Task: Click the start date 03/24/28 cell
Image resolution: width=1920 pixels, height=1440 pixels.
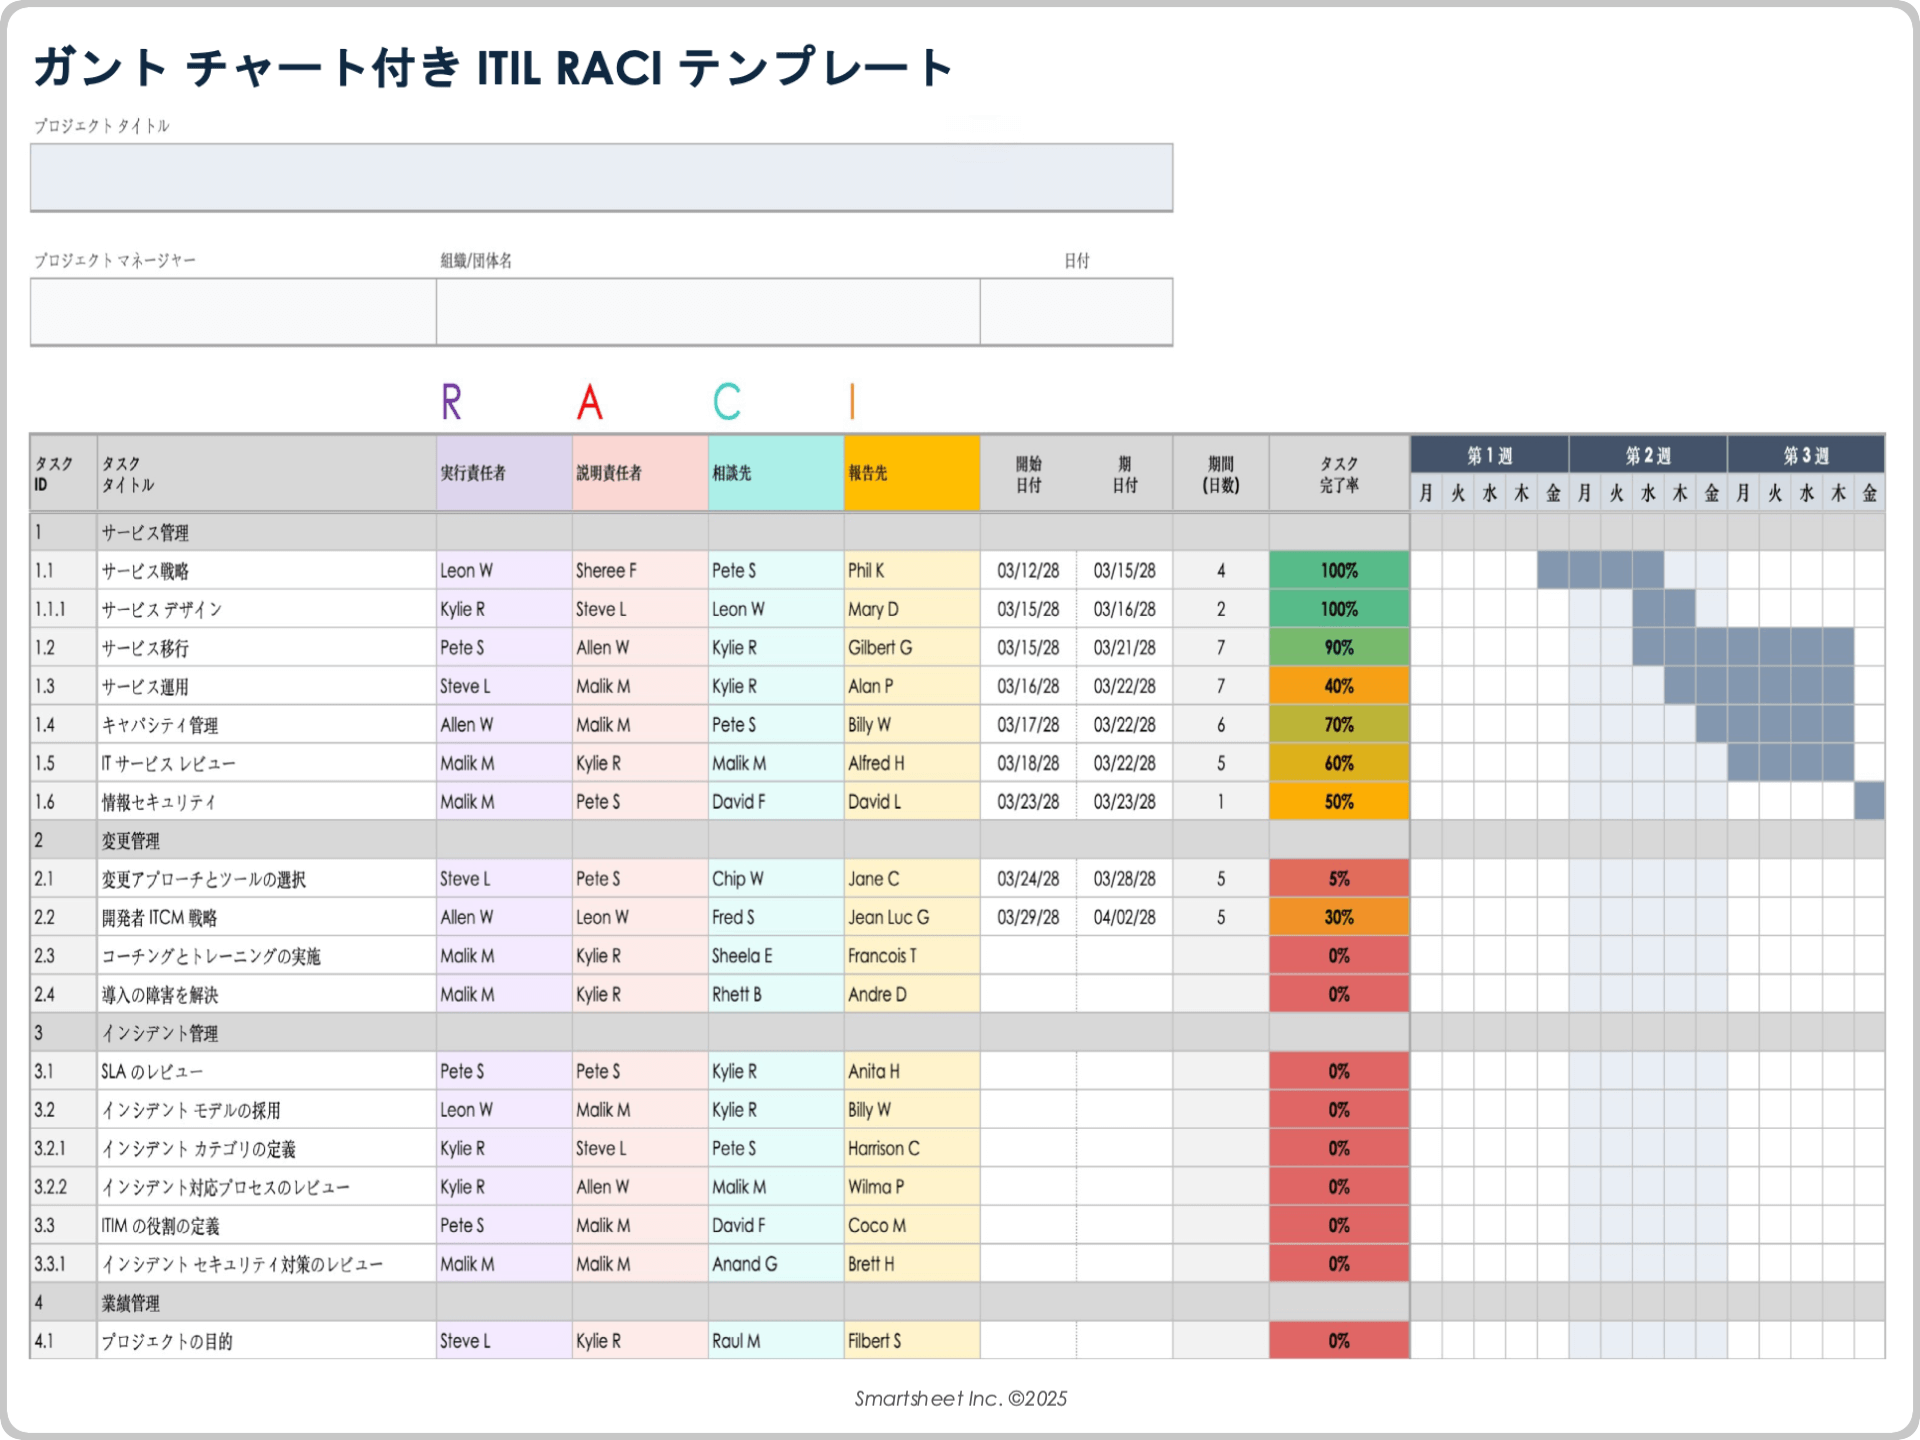Action: point(1028,878)
